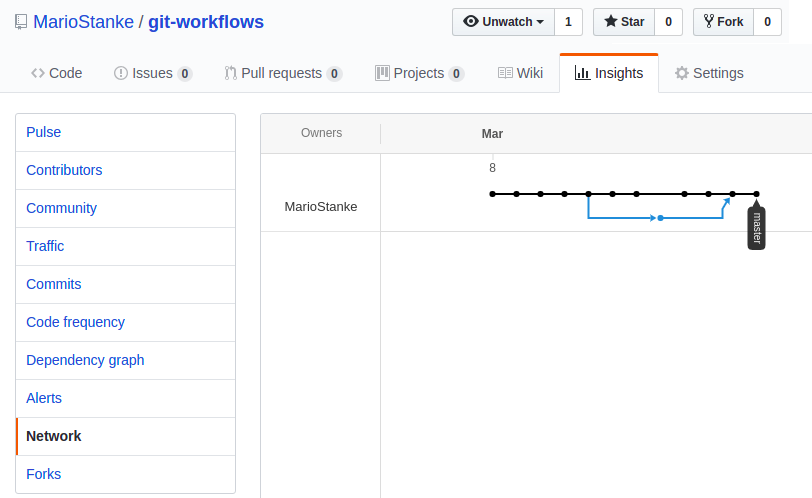This screenshot has height=498, width=812.
Task: Click the MarioStanke owner label in network graph
Action: pyautogui.click(x=321, y=207)
